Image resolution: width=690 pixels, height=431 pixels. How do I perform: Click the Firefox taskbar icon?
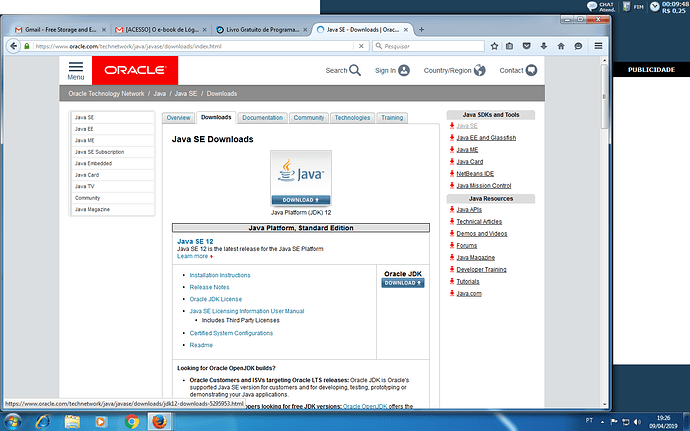(159, 422)
